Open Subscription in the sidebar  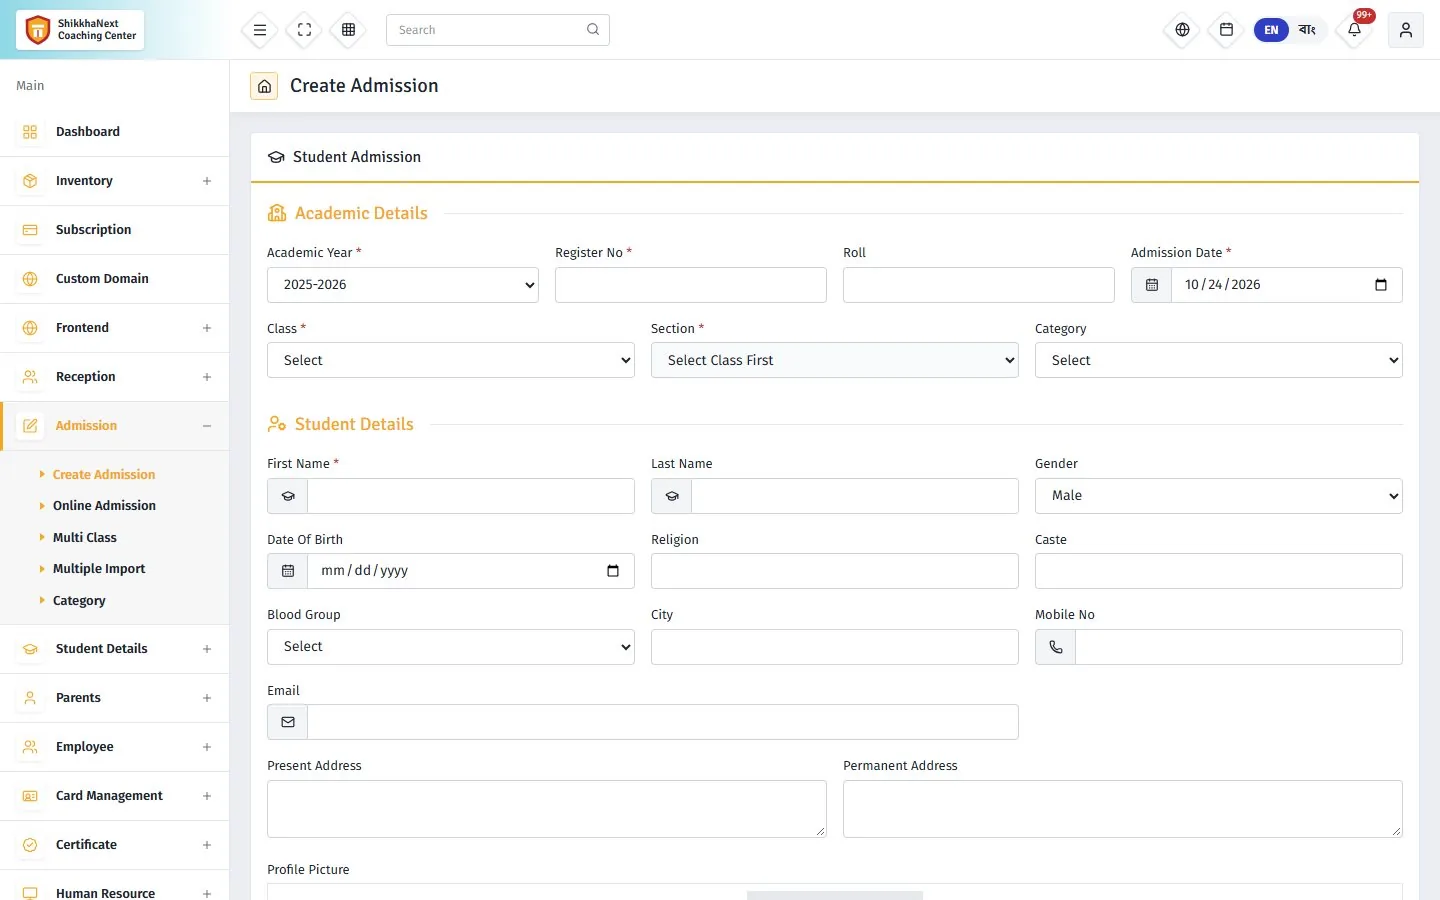(115, 230)
